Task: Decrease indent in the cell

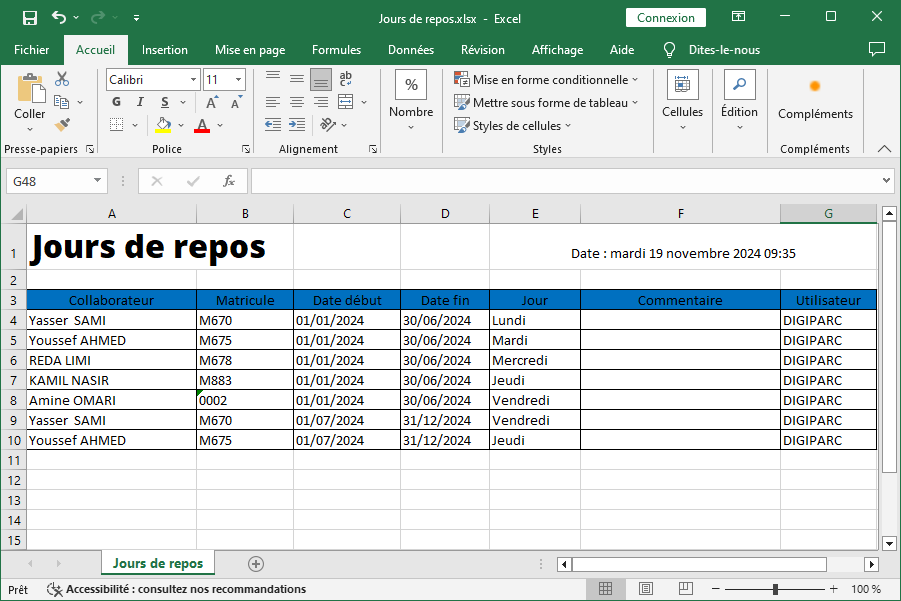Action: coord(273,125)
